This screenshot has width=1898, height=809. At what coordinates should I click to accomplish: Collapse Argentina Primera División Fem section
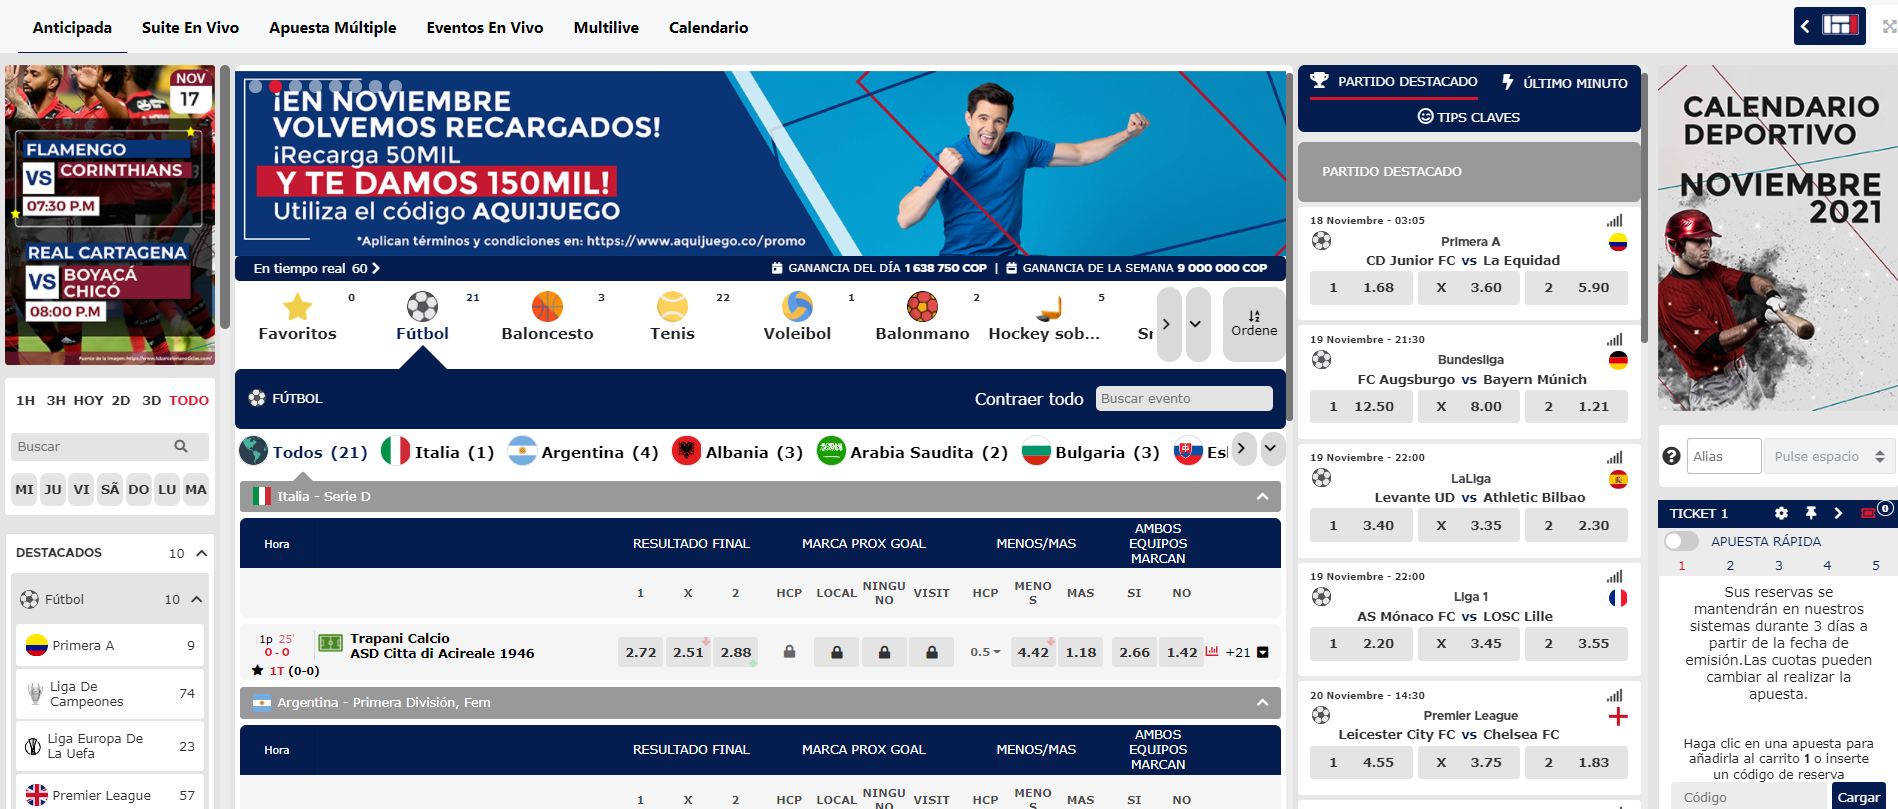pos(1262,702)
